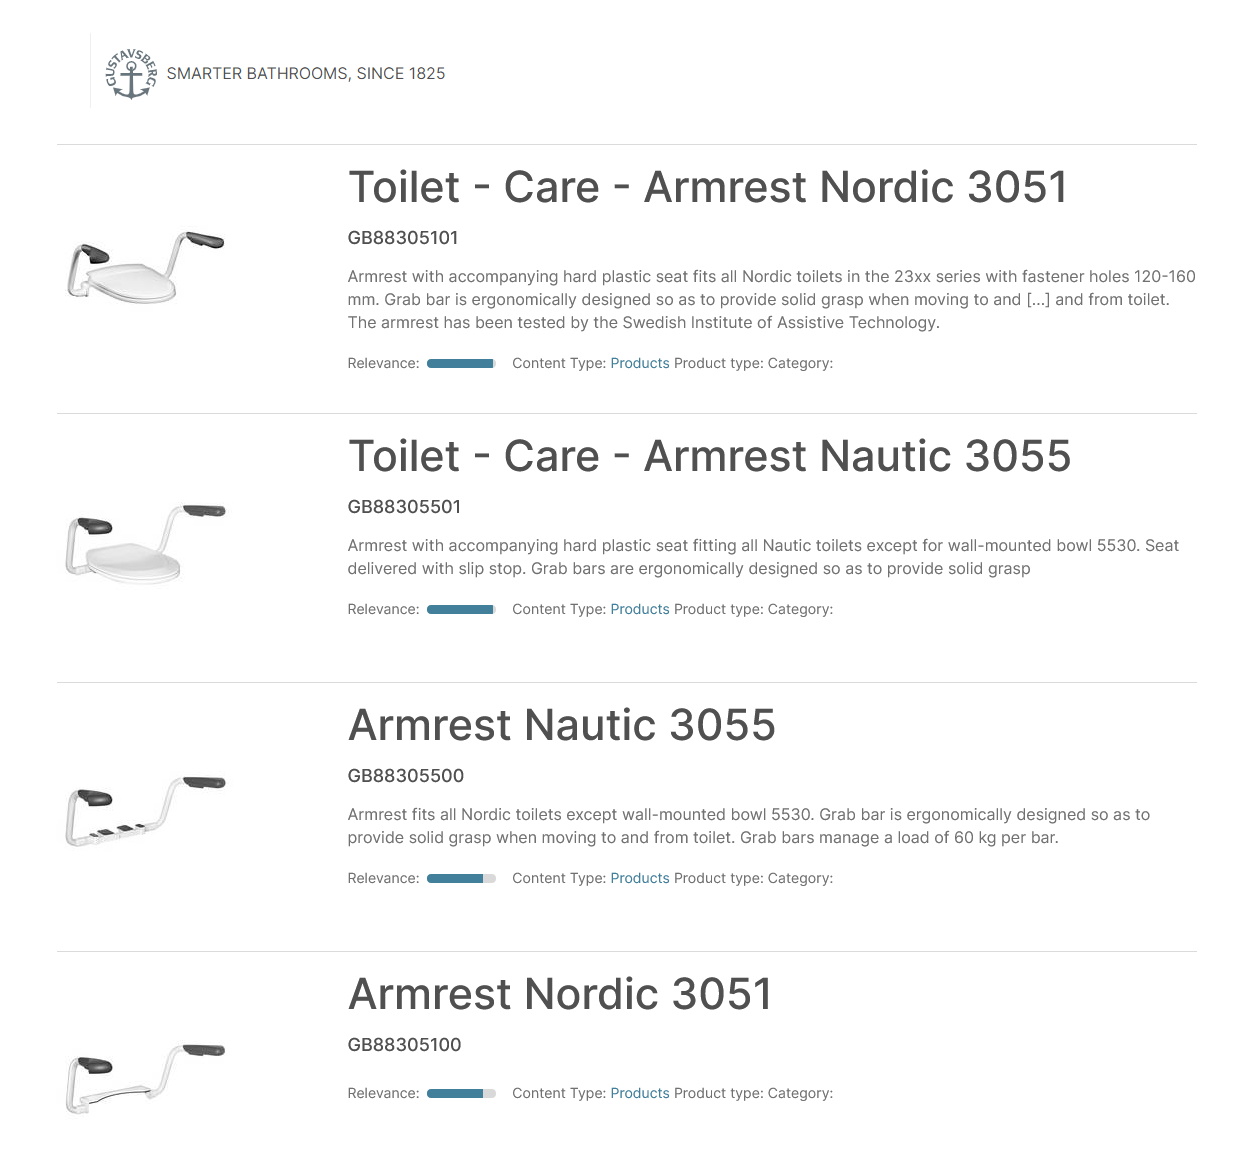This screenshot has width=1245, height=1158.
Task: Click the relevance bar of GB88305501 result
Action: (x=461, y=610)
